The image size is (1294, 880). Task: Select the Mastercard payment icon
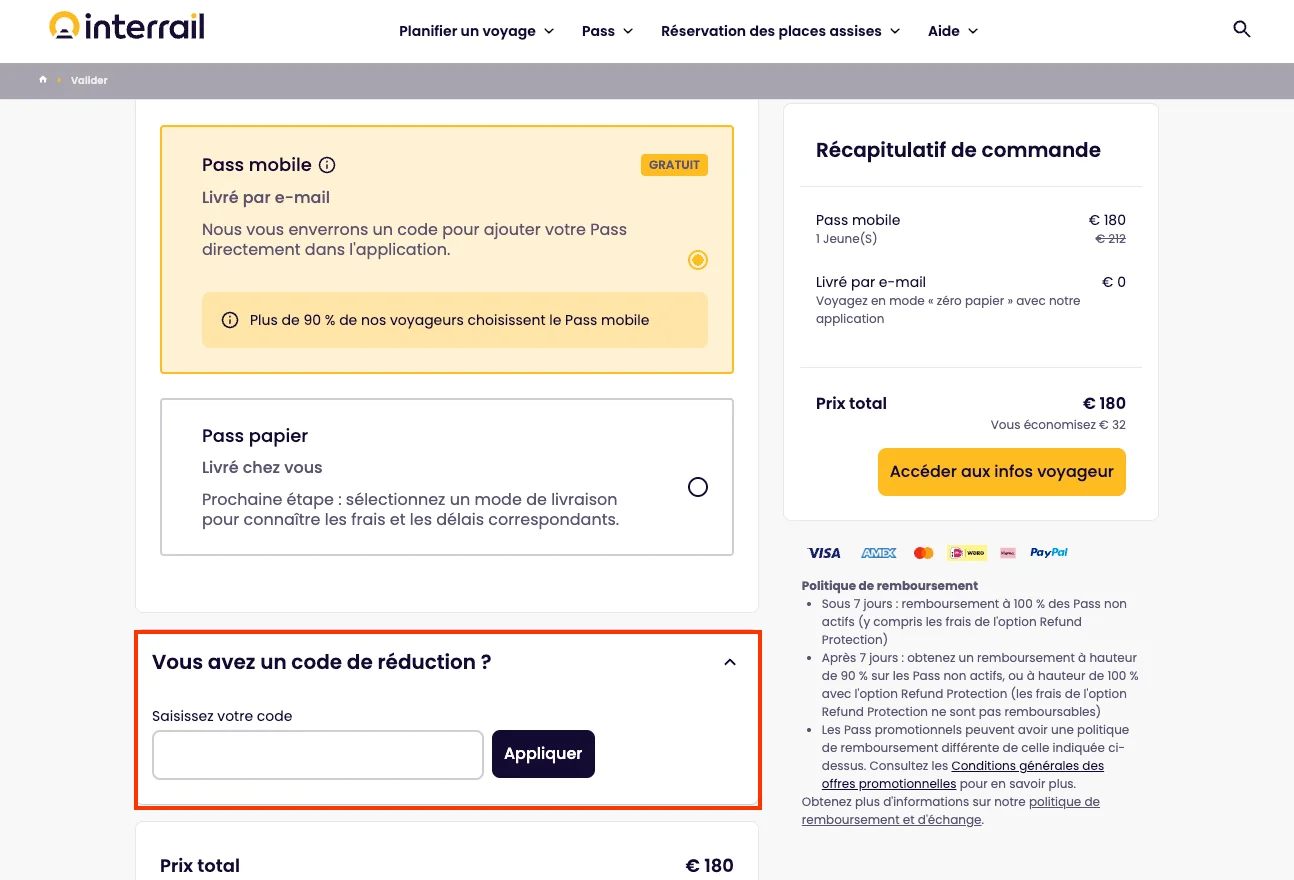923,552
